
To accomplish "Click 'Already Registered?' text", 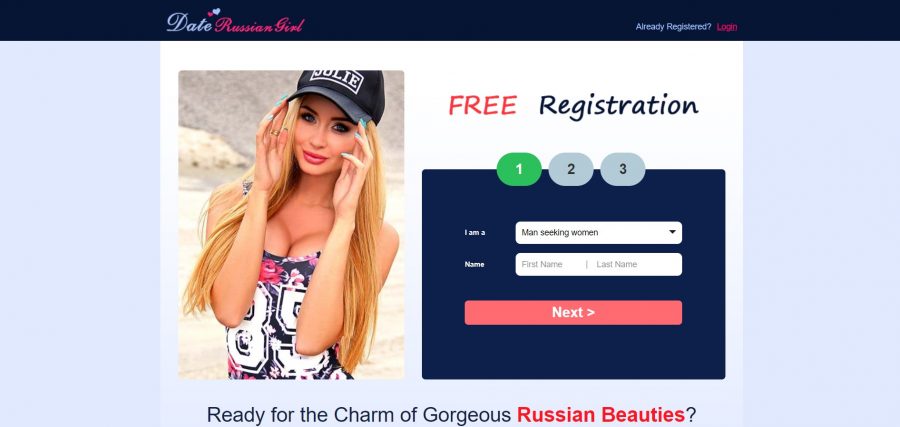I will click(x=673, y=26).
